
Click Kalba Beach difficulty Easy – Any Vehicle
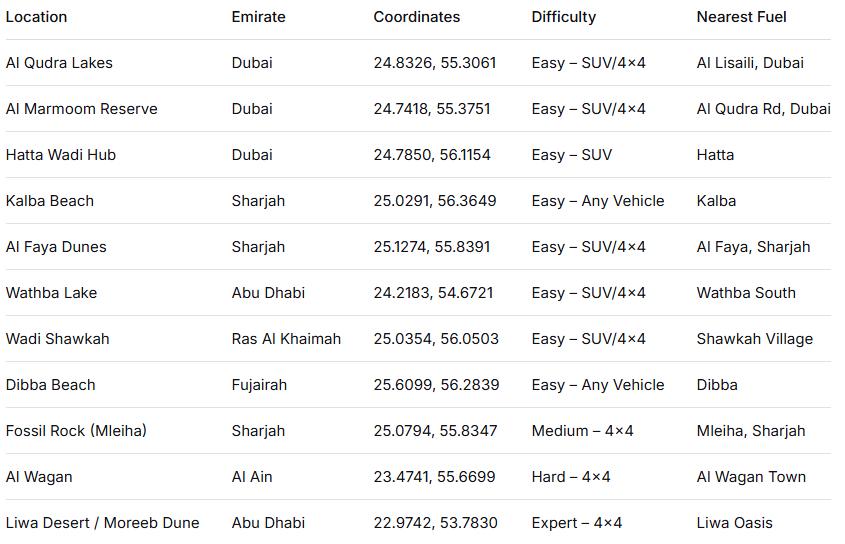(x=597, y=201)
